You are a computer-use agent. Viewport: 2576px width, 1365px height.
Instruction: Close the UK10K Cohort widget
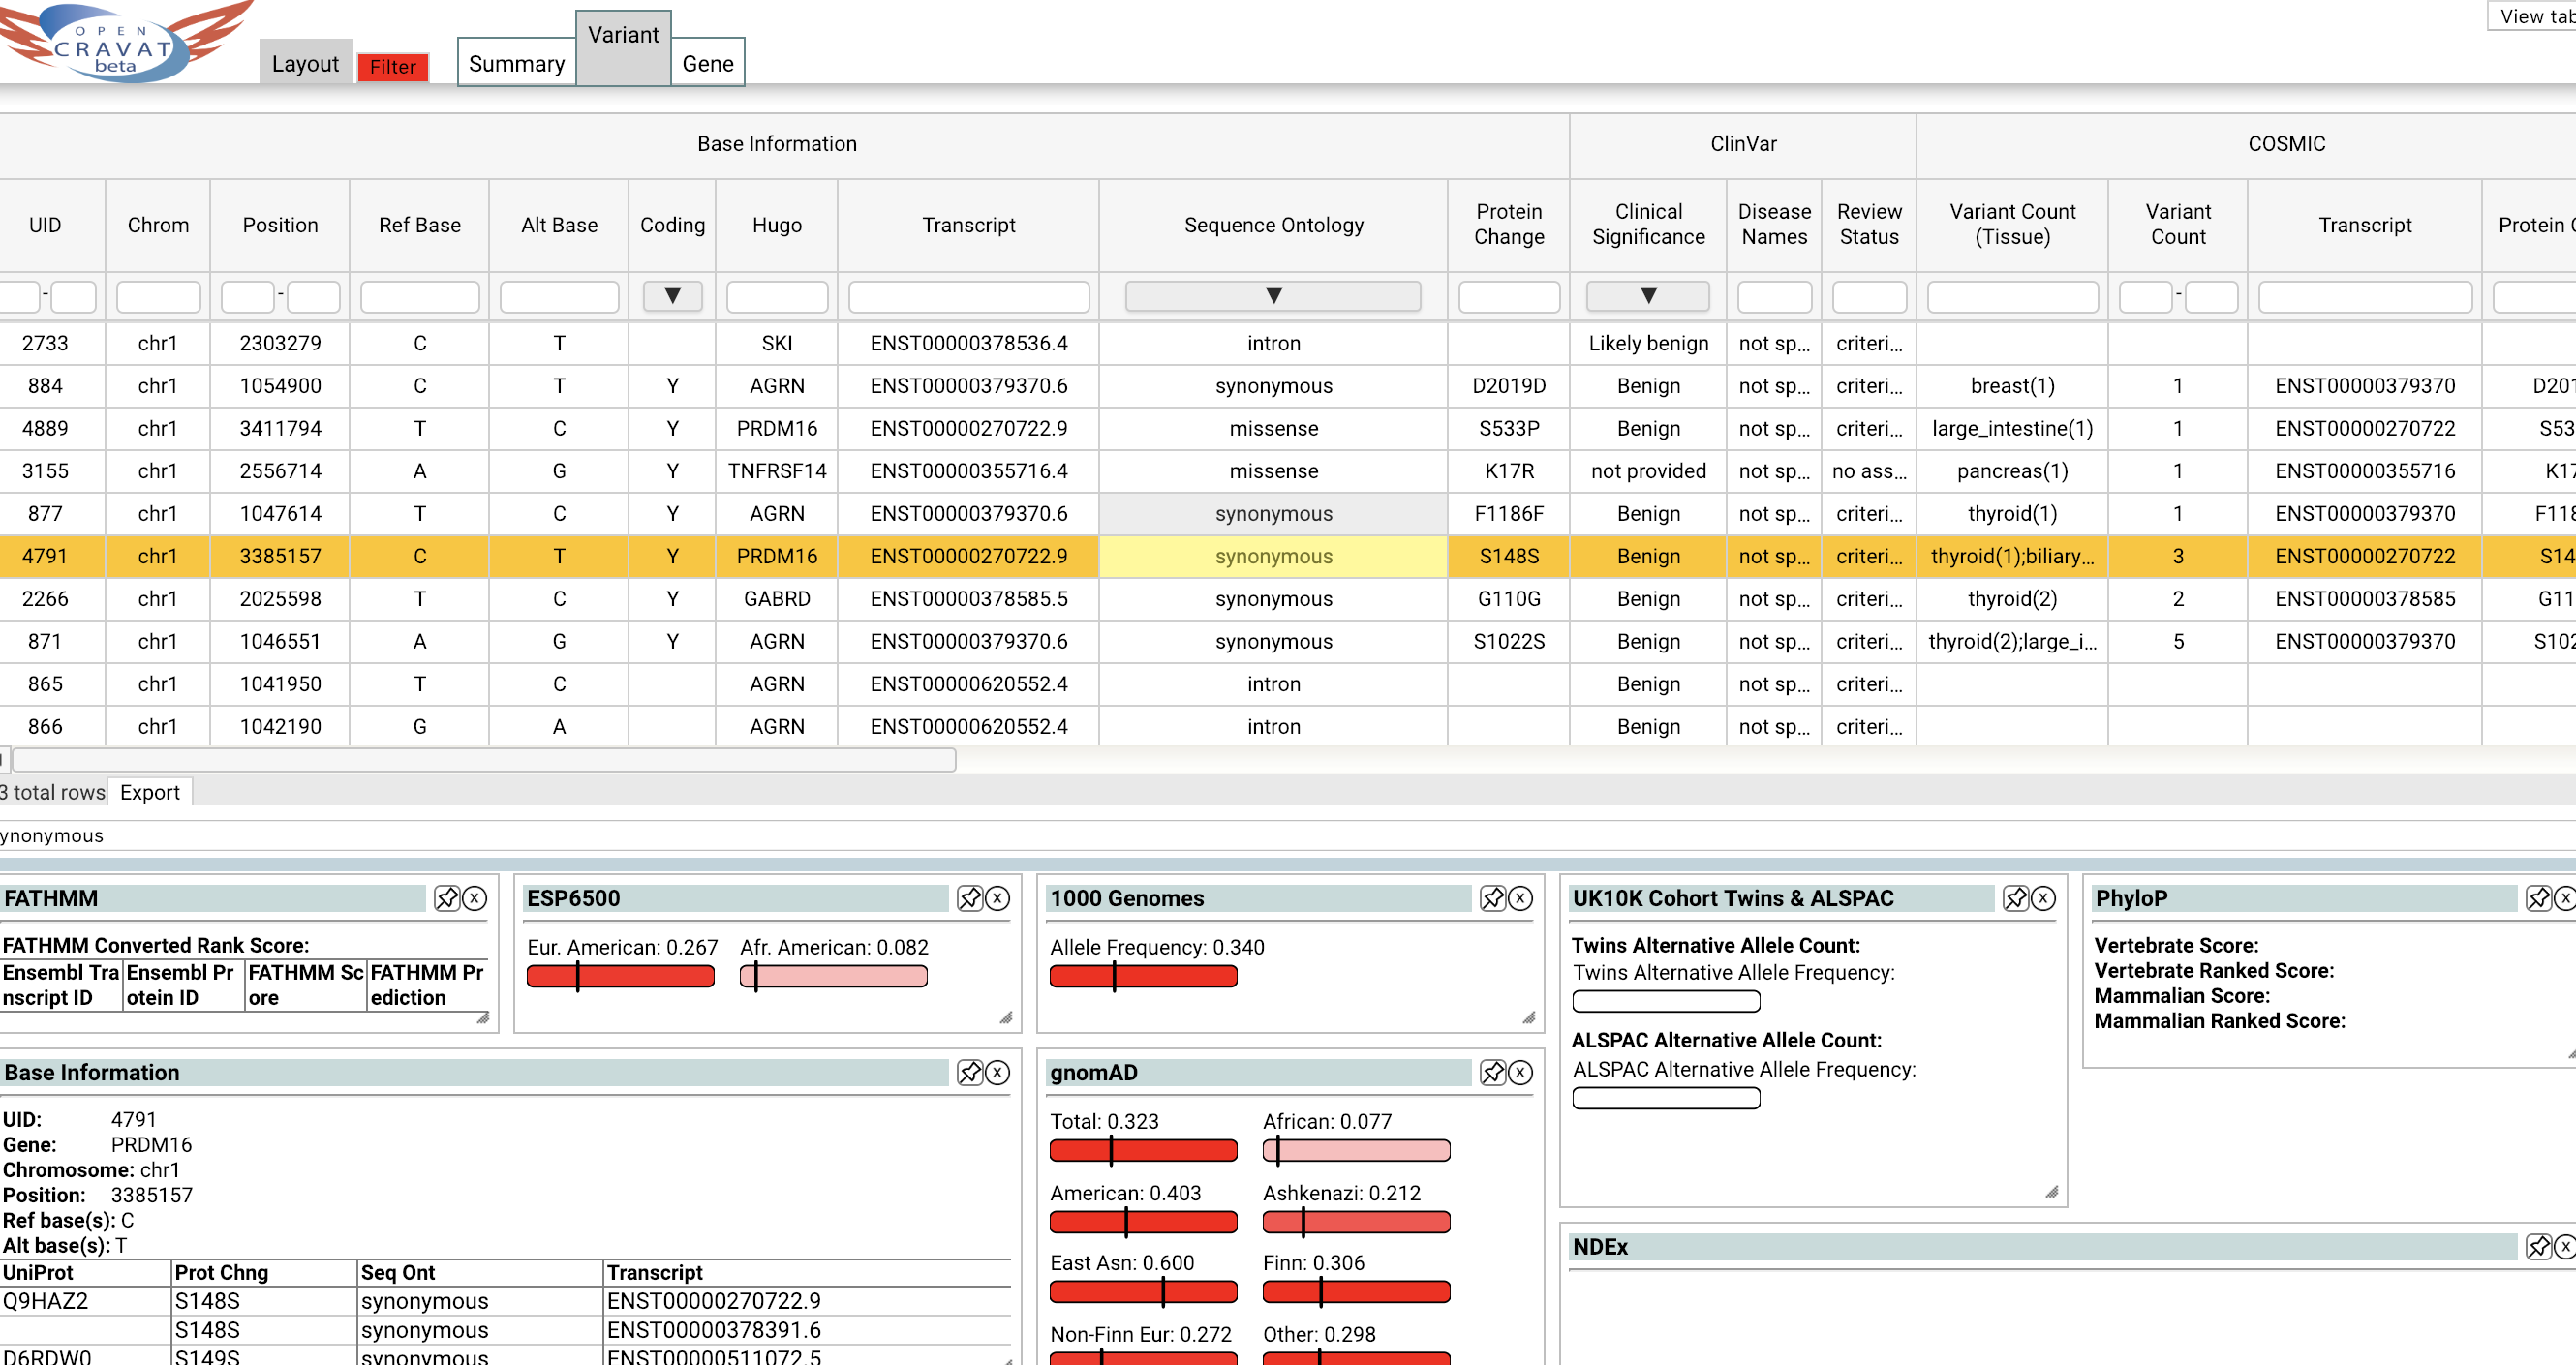tap(2044, 898)
